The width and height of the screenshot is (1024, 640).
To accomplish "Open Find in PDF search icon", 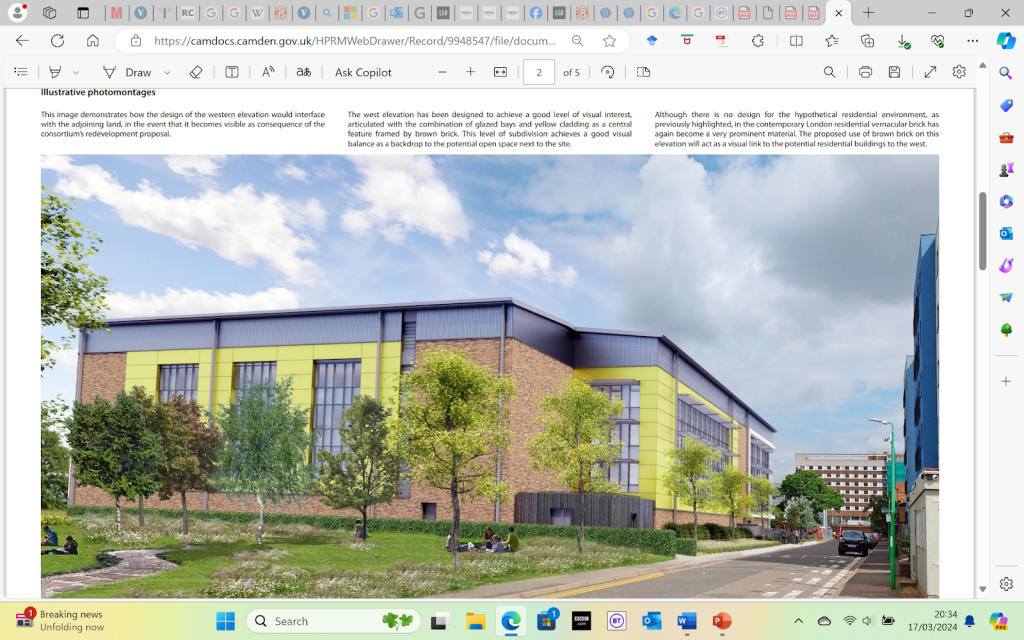I will pyautogui.click(x=829, y=72).
